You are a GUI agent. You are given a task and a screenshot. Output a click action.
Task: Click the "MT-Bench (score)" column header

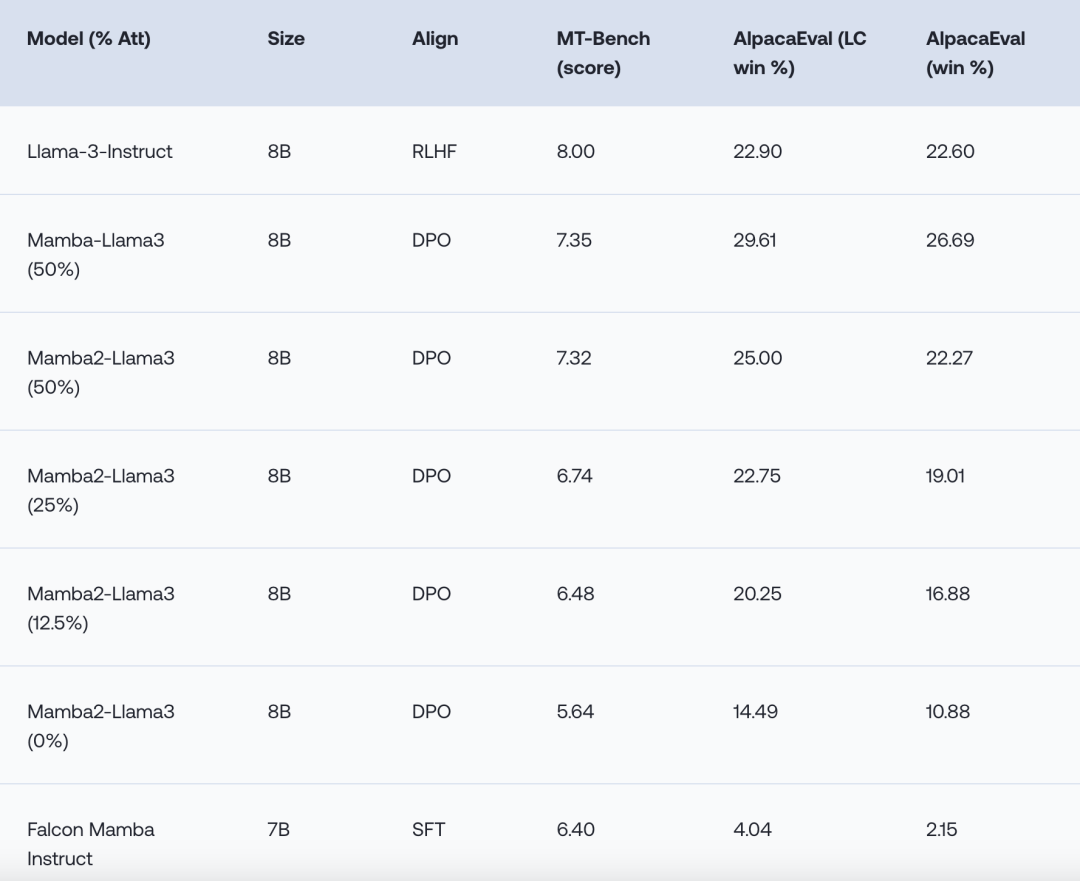pos(603,53)
